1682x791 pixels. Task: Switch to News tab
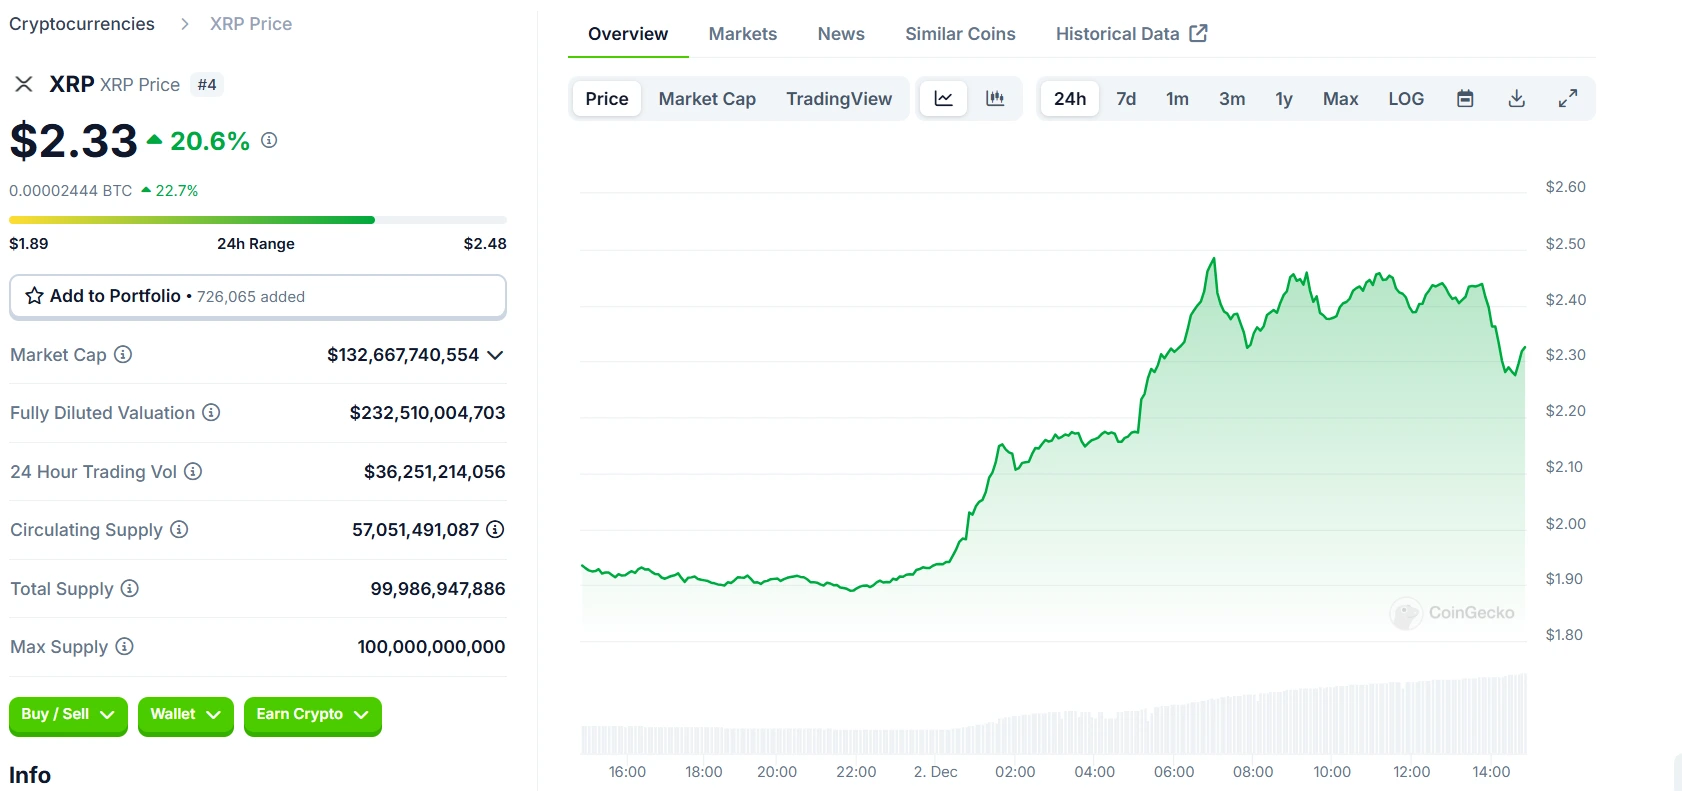(x=841, y=34)
